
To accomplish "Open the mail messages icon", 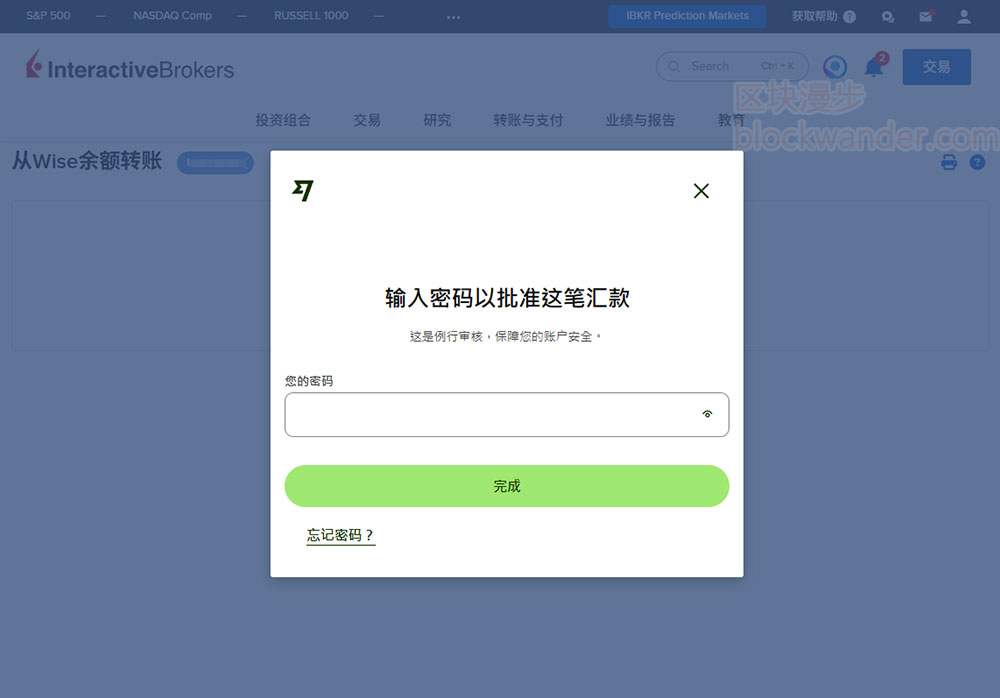I will click(x=926, y=17).
